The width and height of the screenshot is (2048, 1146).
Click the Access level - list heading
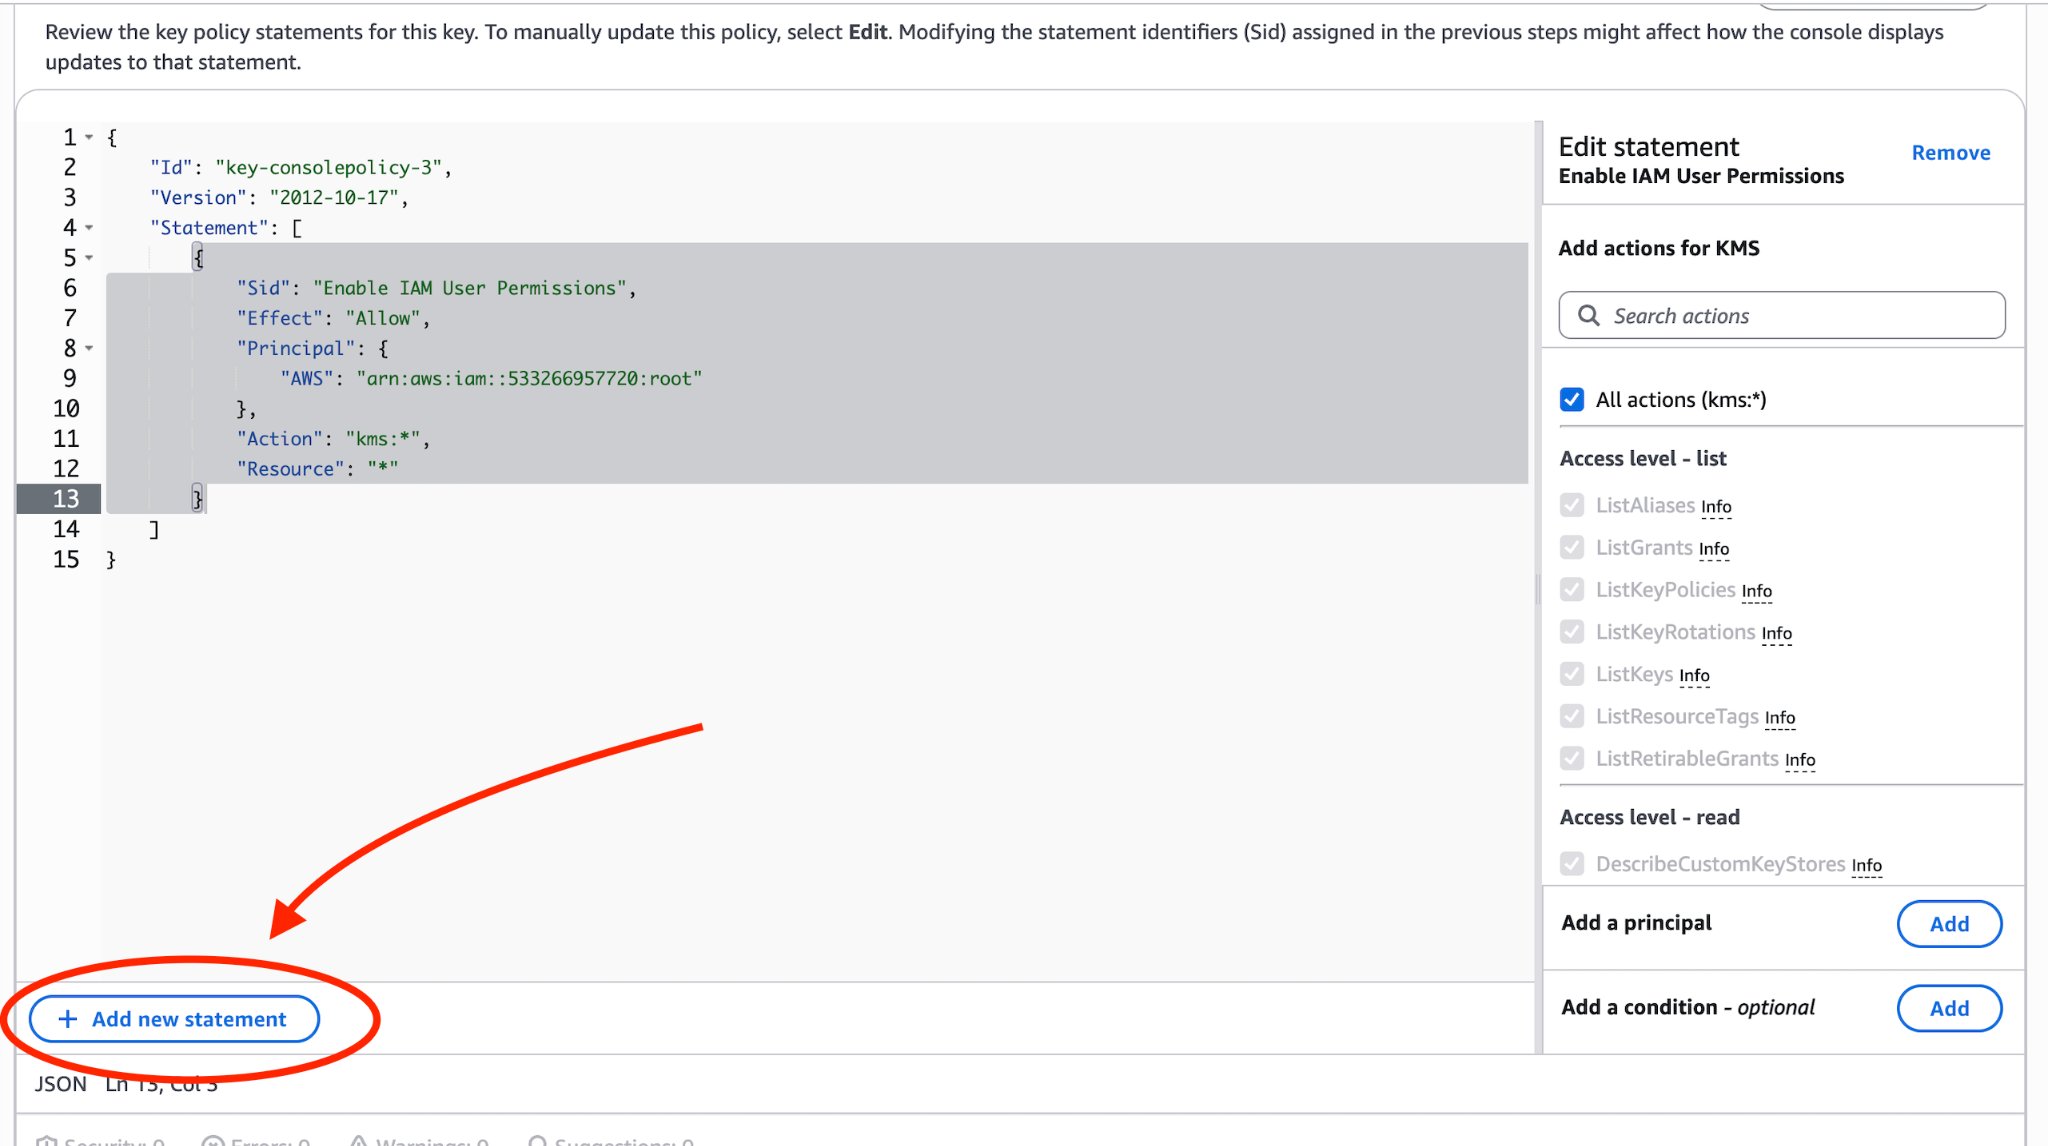[1643, 459]
